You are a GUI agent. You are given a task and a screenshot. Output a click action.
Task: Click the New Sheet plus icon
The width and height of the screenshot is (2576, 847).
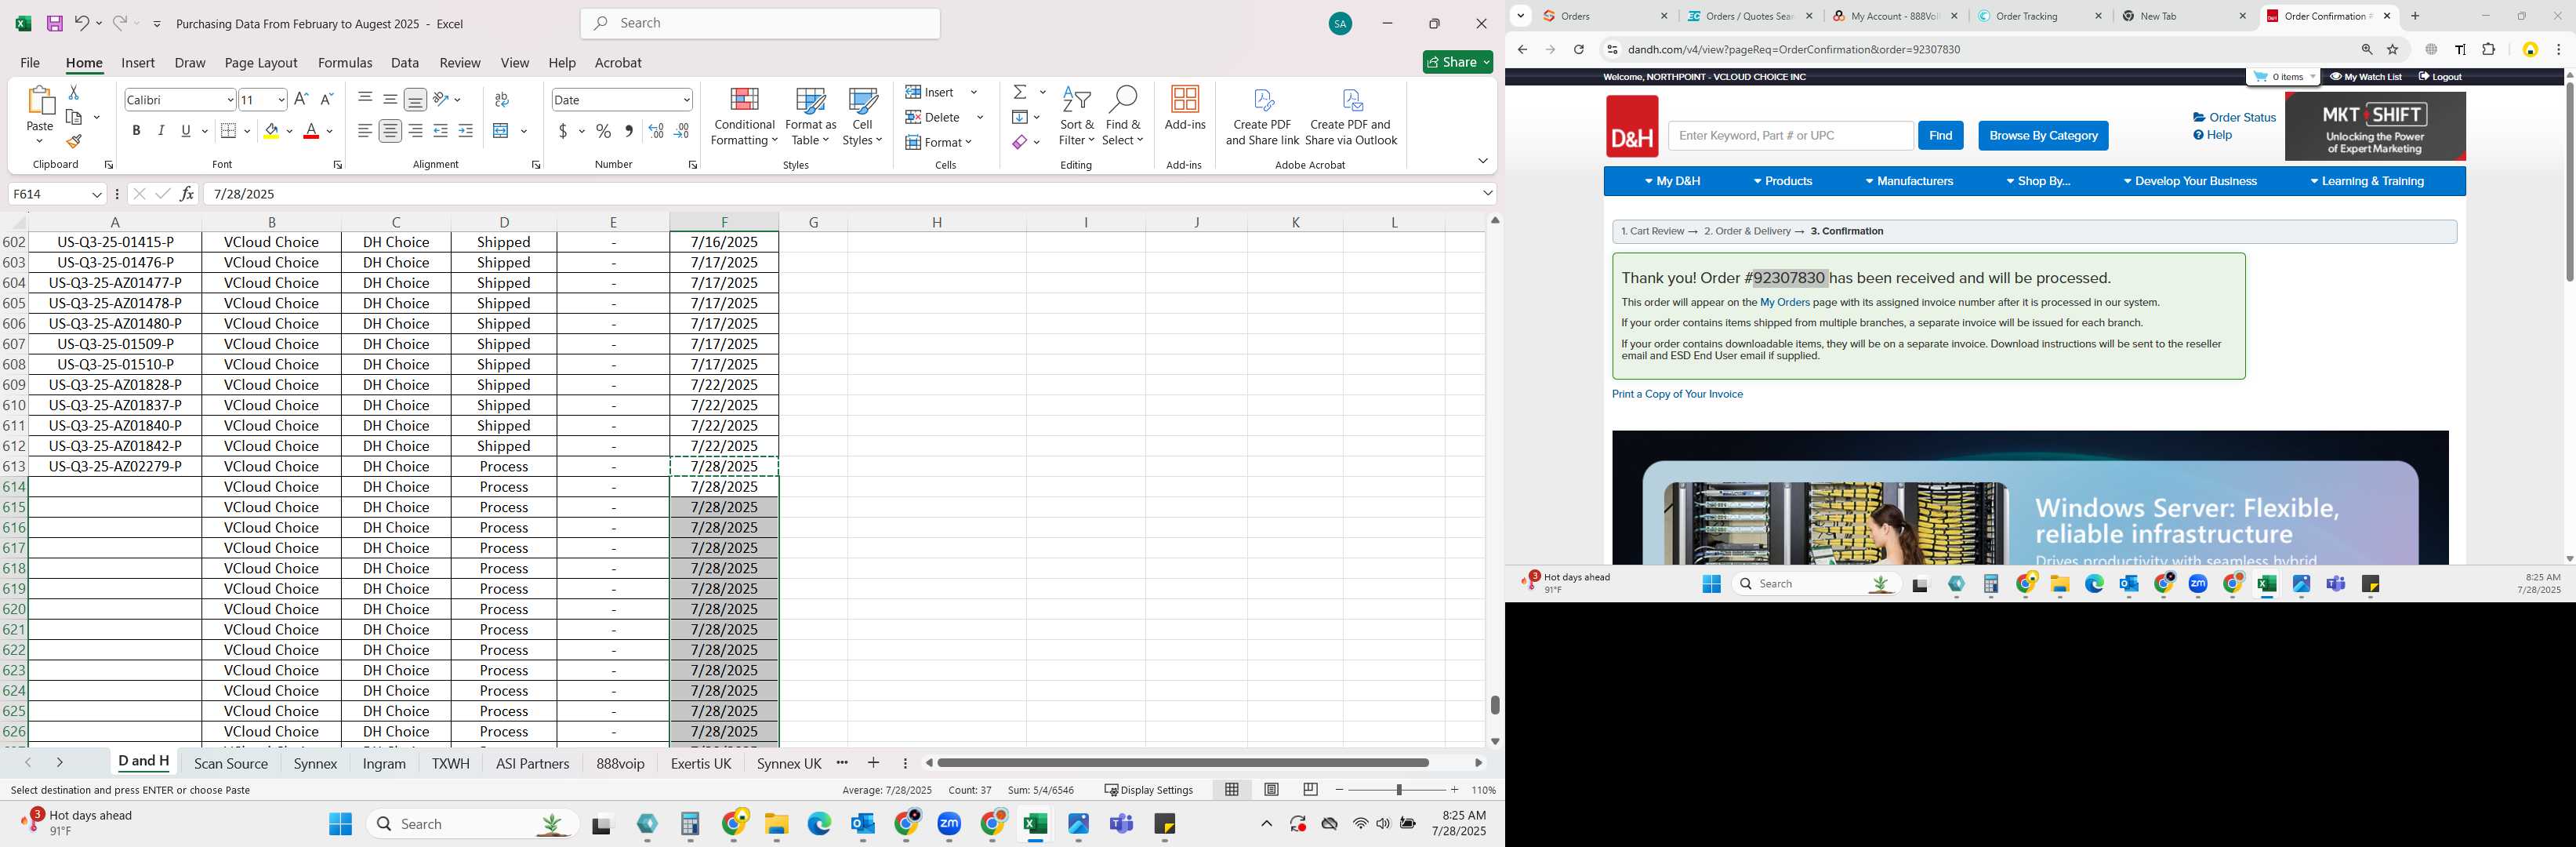pos(873,762)
